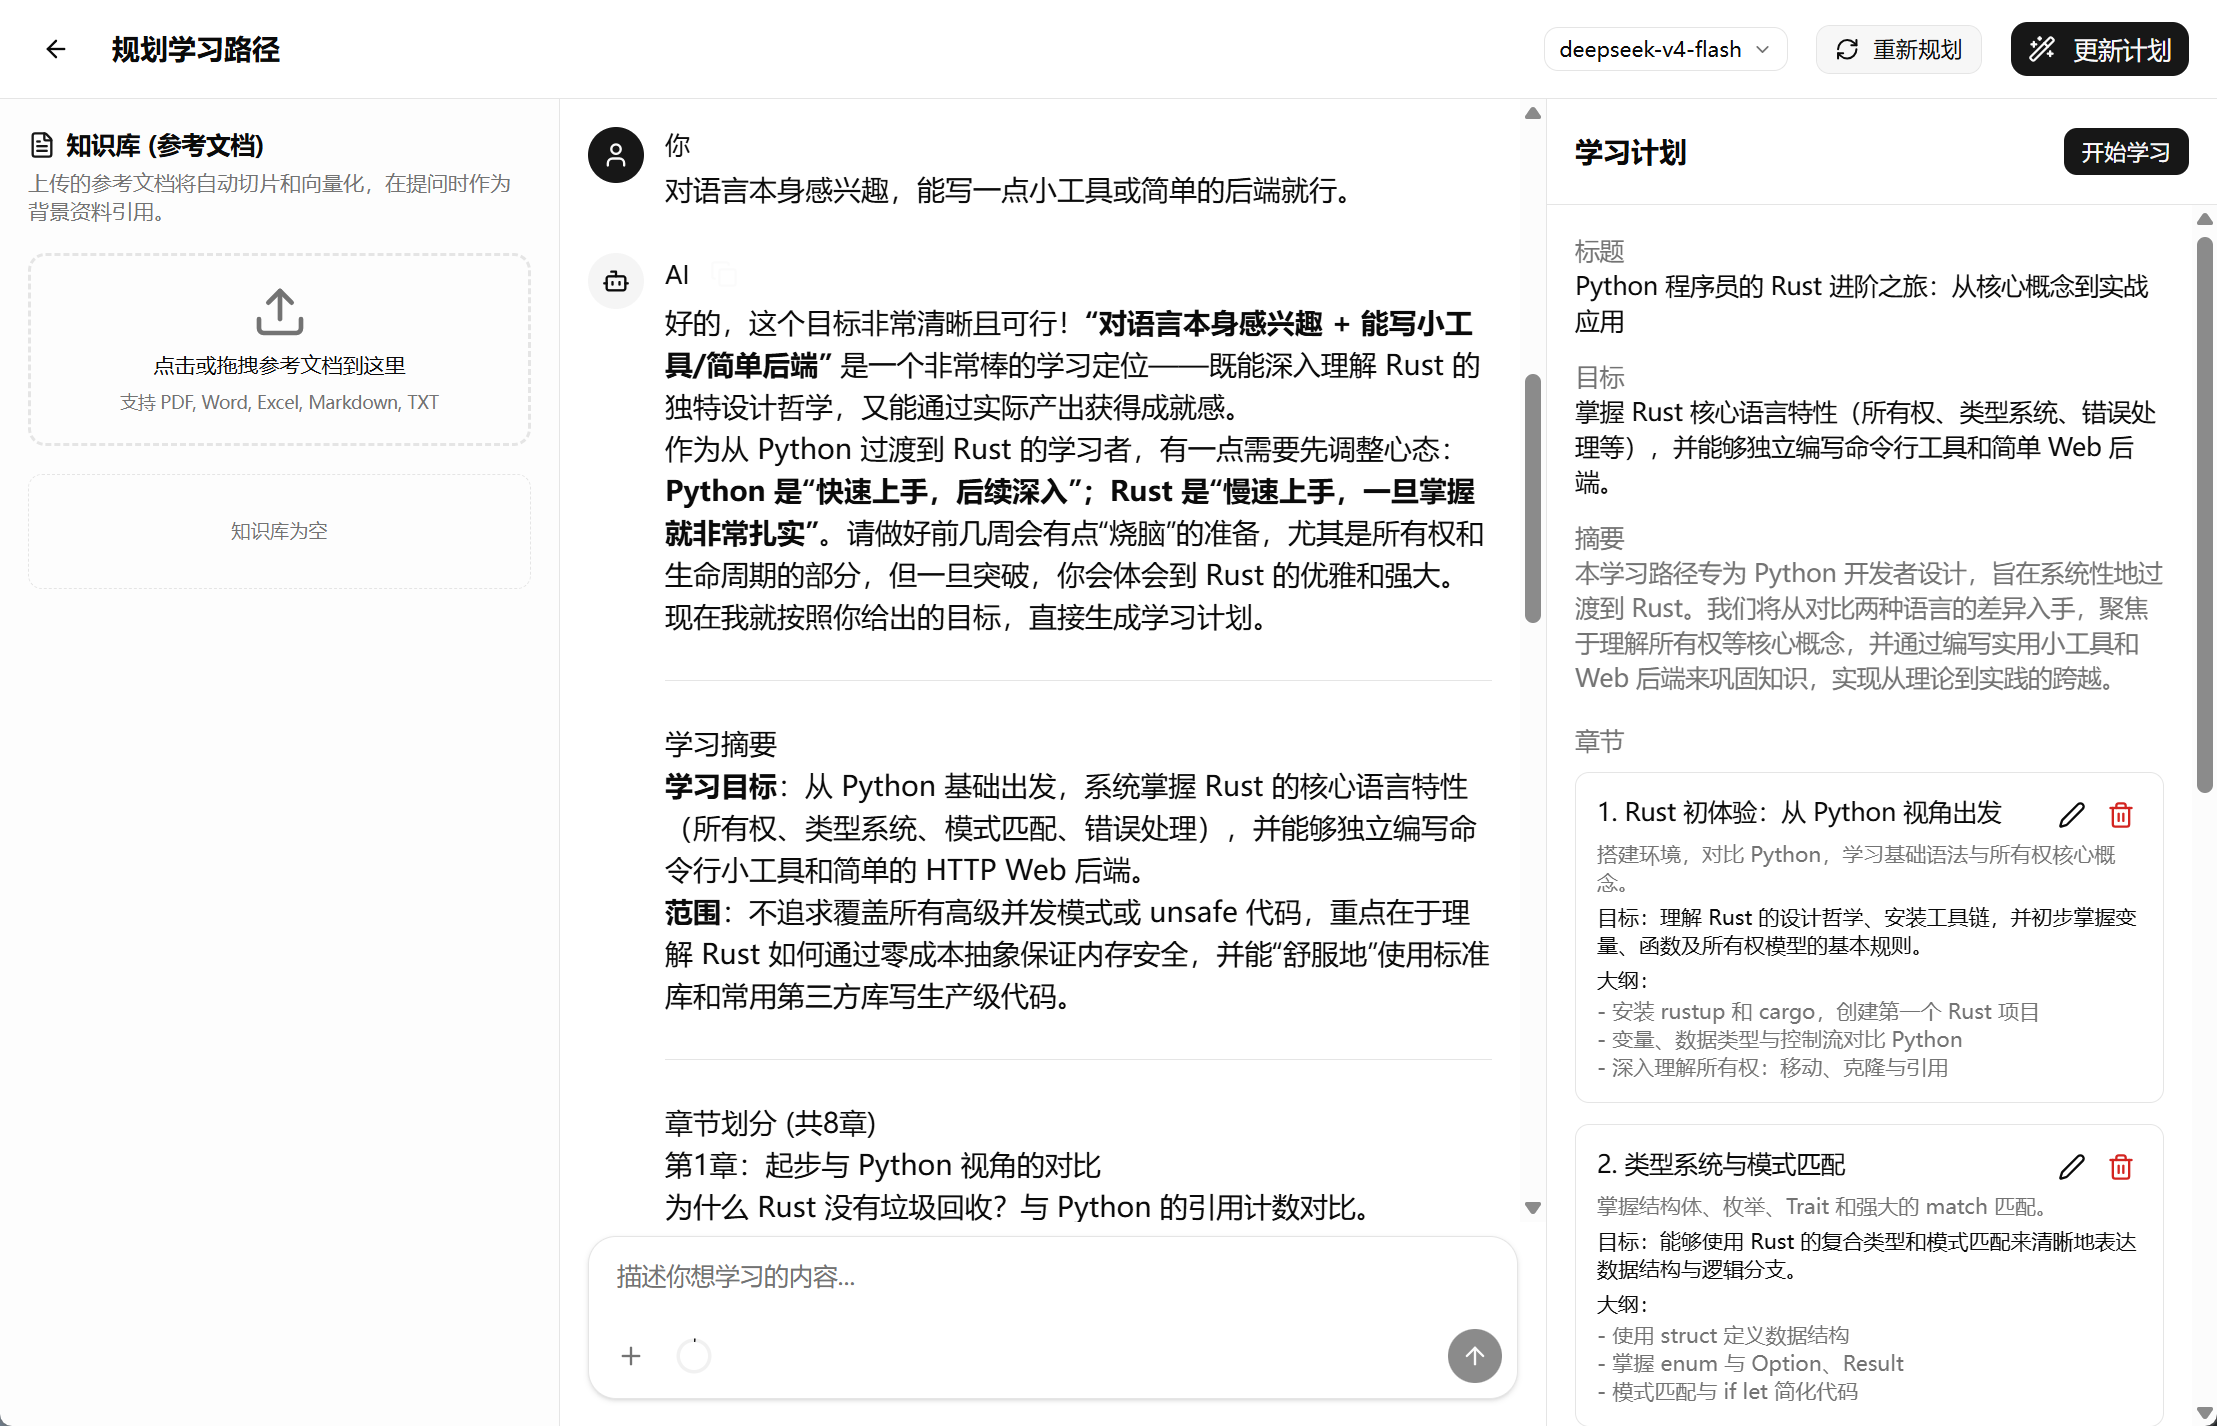Focus the 描述你想学习的内容 input field
The height and width of the screenshot is (1426, 2217).
(1052, 1277)
